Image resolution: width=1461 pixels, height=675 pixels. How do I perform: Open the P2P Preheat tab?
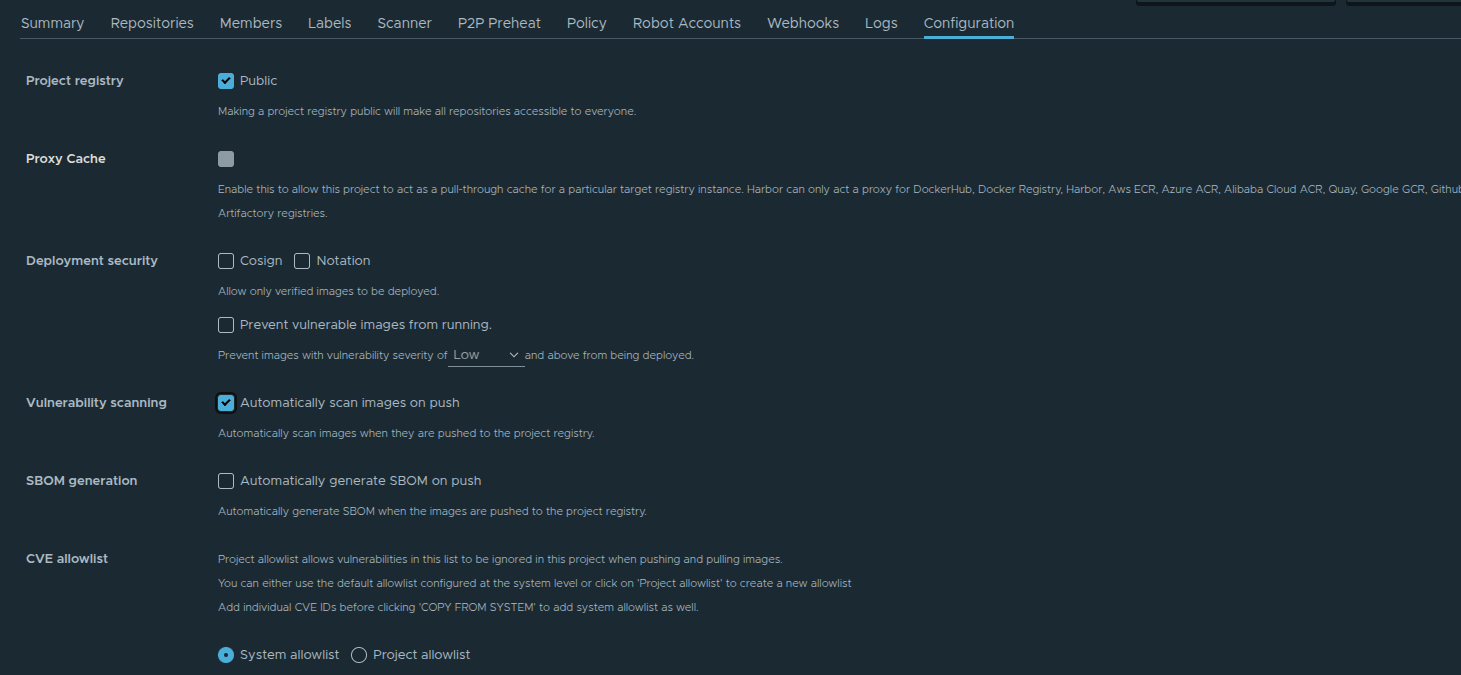pyautogui.click(x=499, y=22)
